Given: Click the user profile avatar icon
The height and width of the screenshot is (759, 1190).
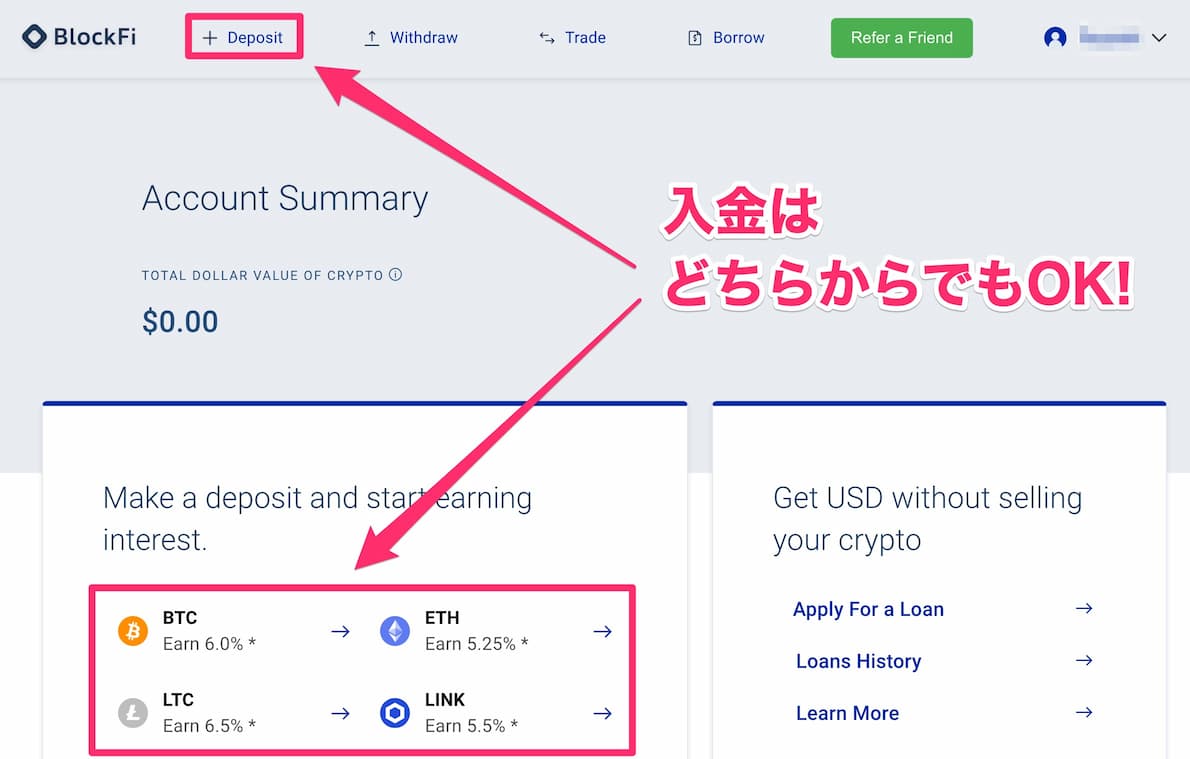Looking at the screenshot, I should coord(1055,37).
